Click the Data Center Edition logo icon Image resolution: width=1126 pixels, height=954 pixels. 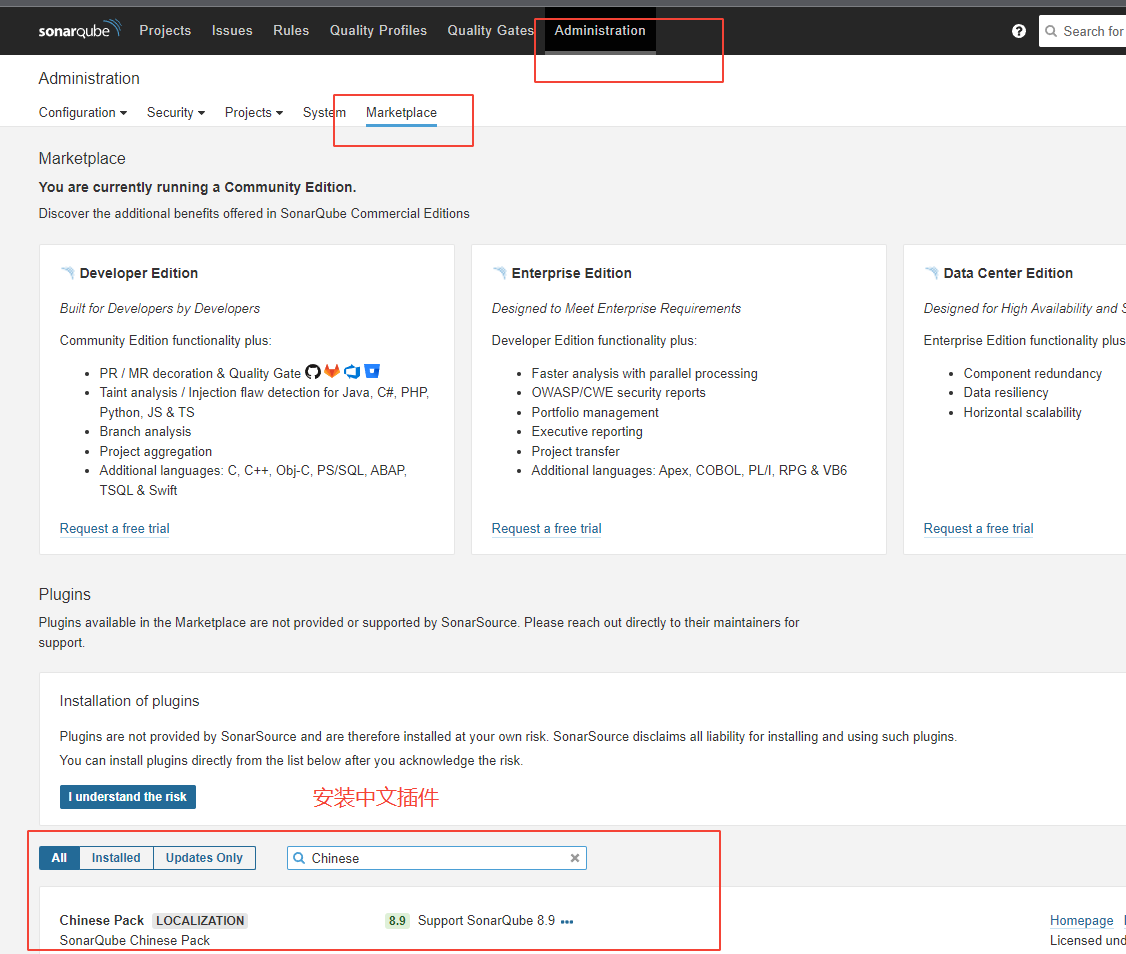[931, 273]
